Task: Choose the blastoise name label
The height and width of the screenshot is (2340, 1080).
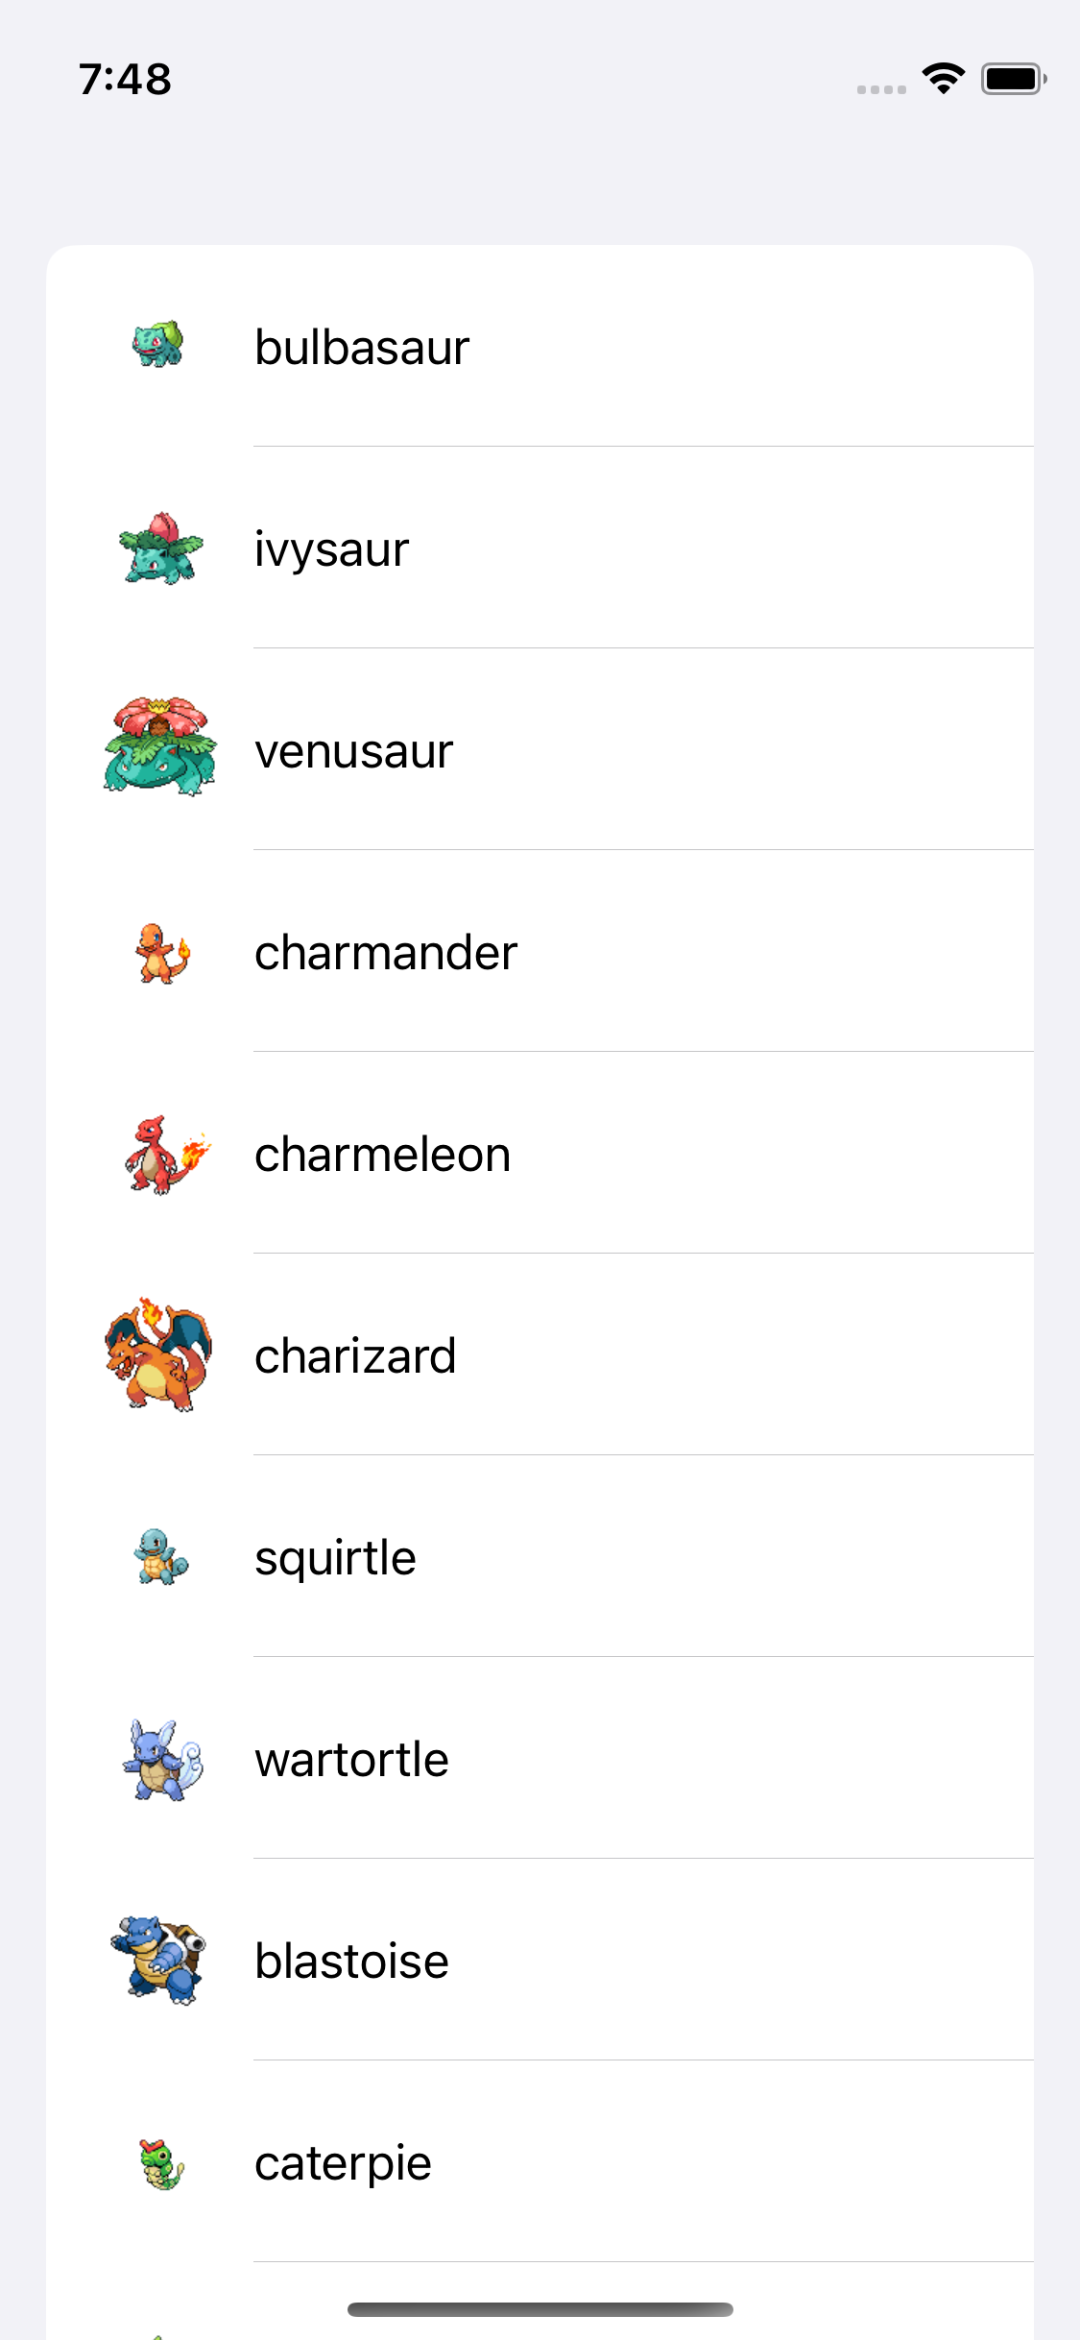Action: (x=351, y=1962)
